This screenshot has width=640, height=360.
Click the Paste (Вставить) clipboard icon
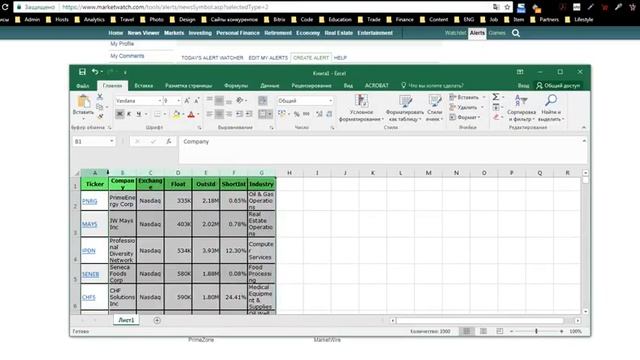coord(83,102)
